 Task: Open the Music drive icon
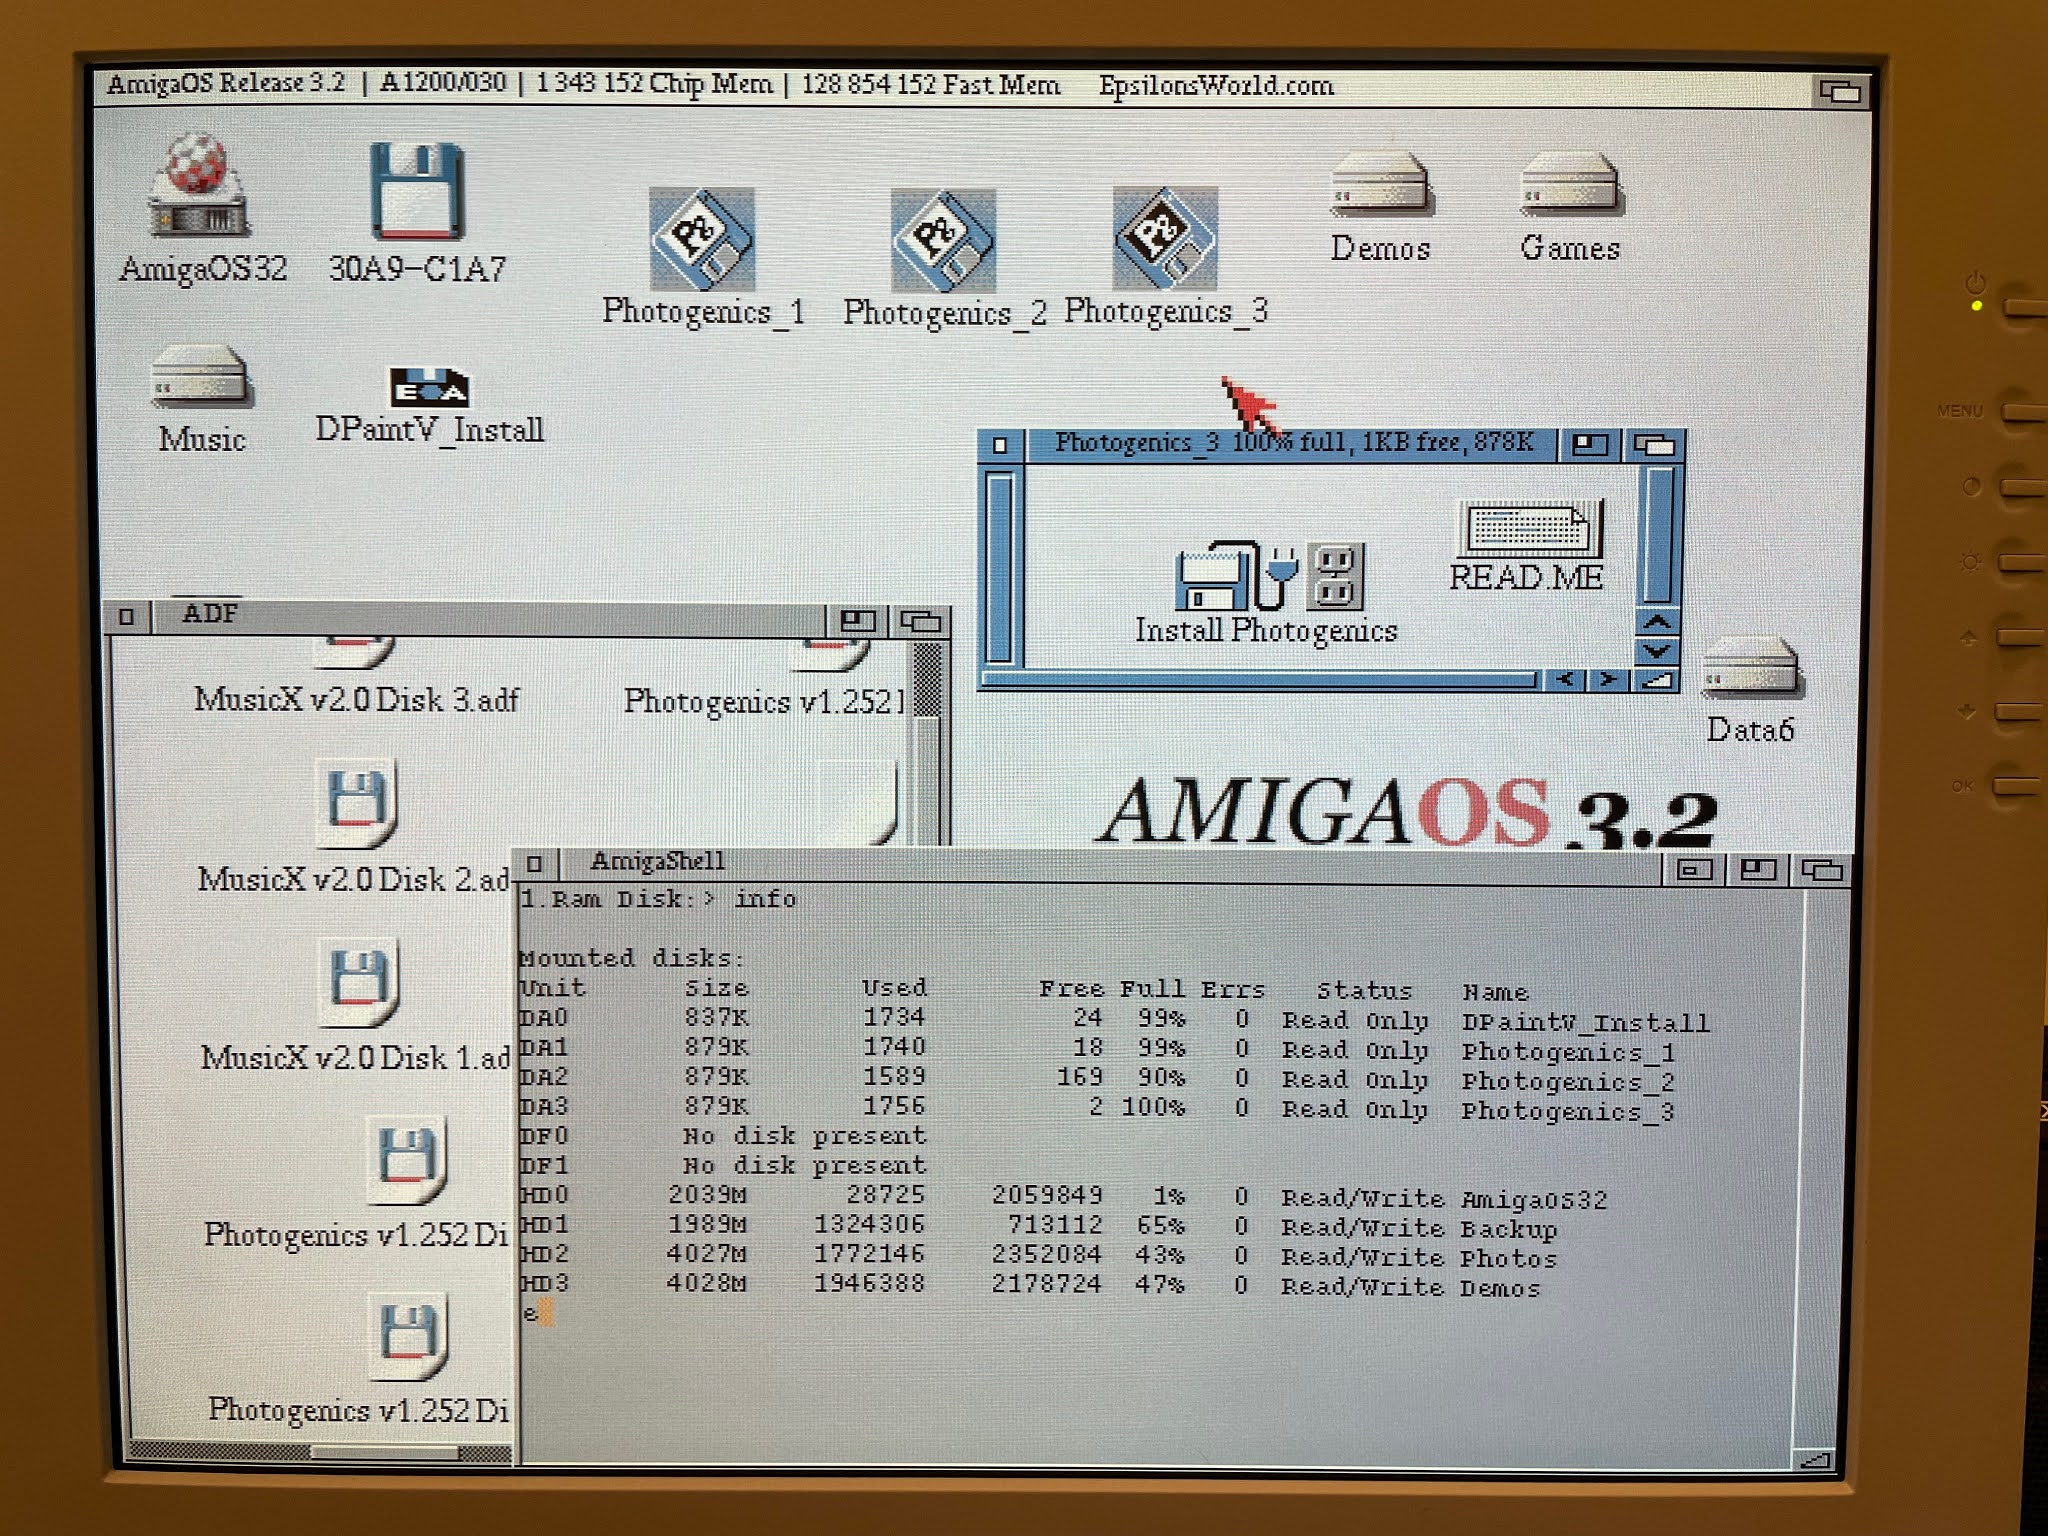click(200, 376)
